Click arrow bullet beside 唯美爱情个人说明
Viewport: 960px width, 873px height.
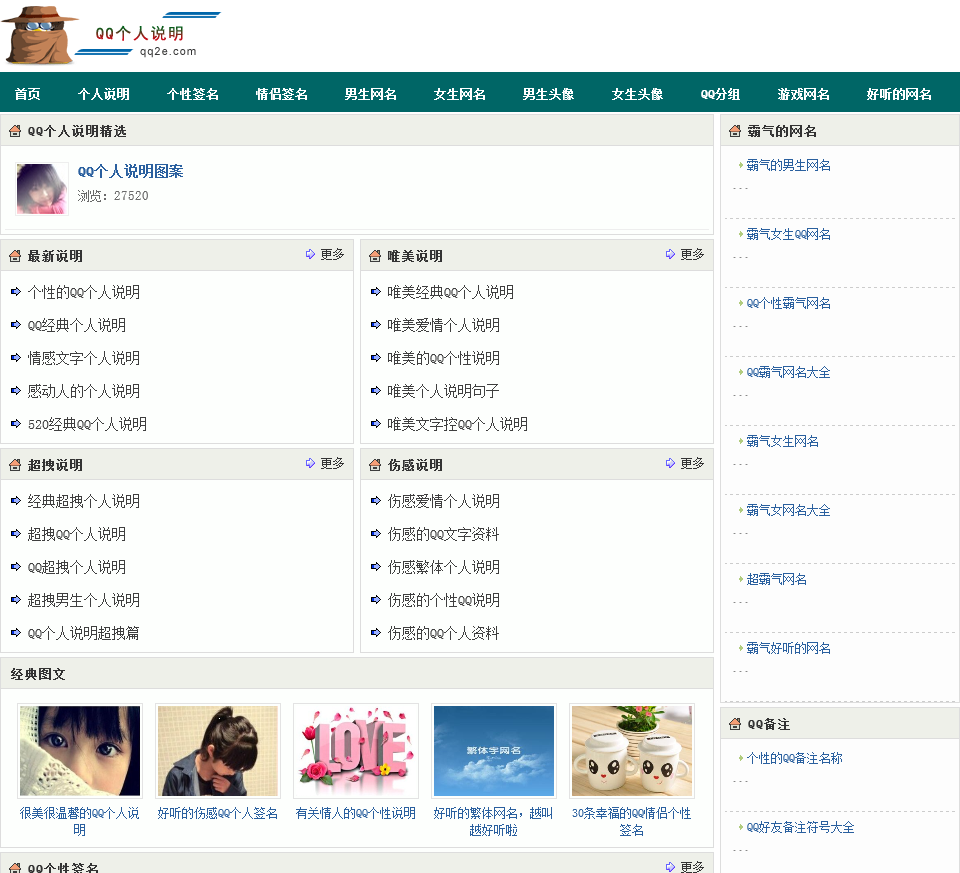point(376,325)
